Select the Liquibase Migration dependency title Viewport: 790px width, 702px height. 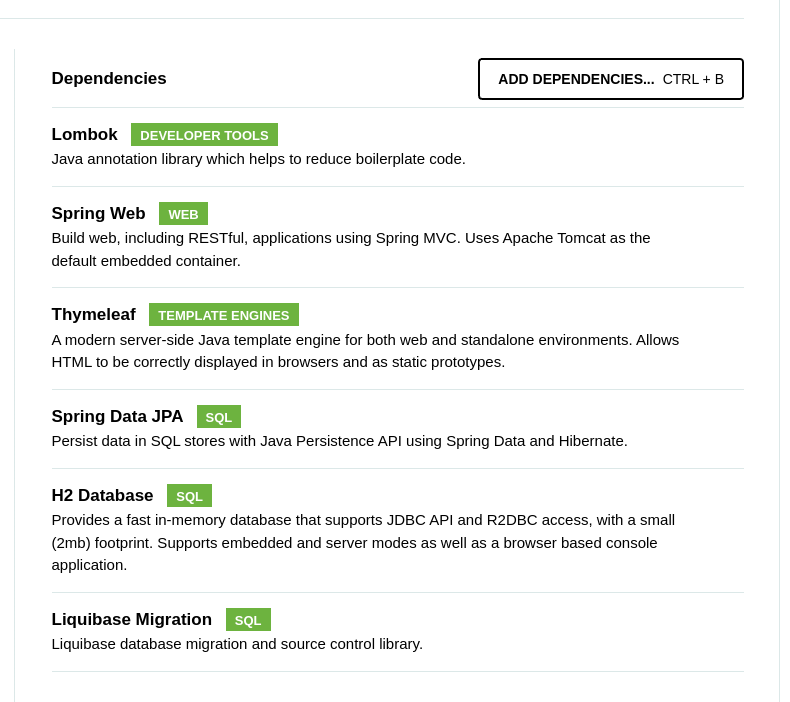tap(131, 620)
